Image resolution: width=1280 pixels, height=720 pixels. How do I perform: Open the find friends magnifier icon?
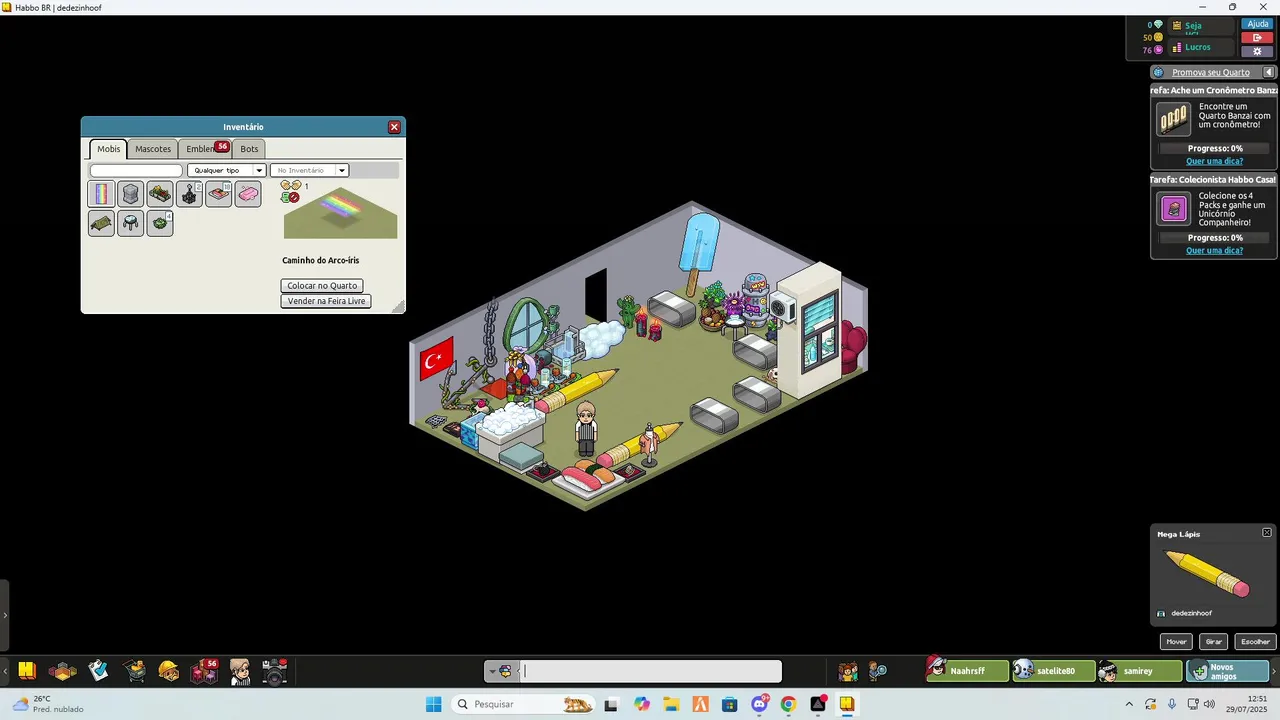click(x=878, y=671)
